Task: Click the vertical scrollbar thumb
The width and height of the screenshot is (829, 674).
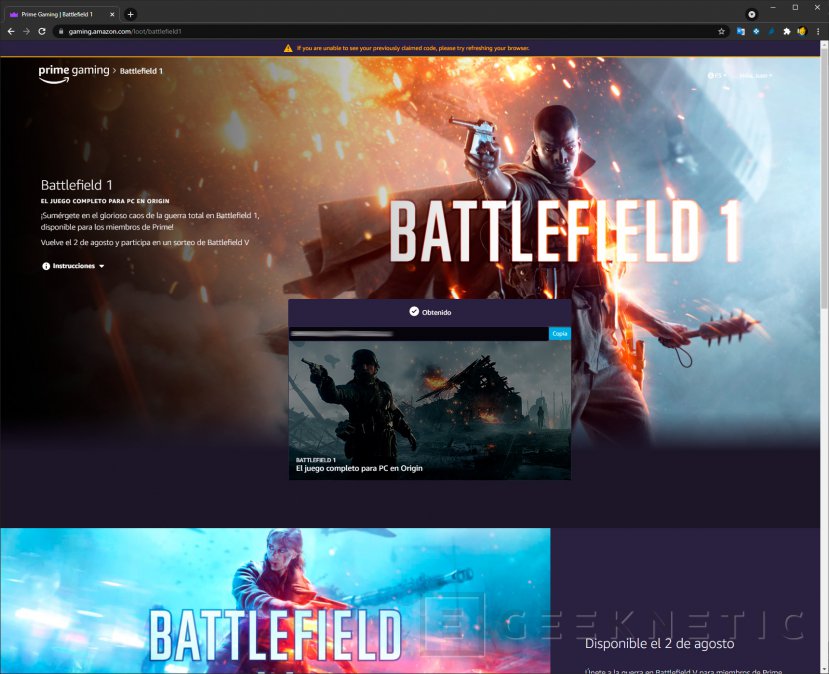Action: pos(824,179)
